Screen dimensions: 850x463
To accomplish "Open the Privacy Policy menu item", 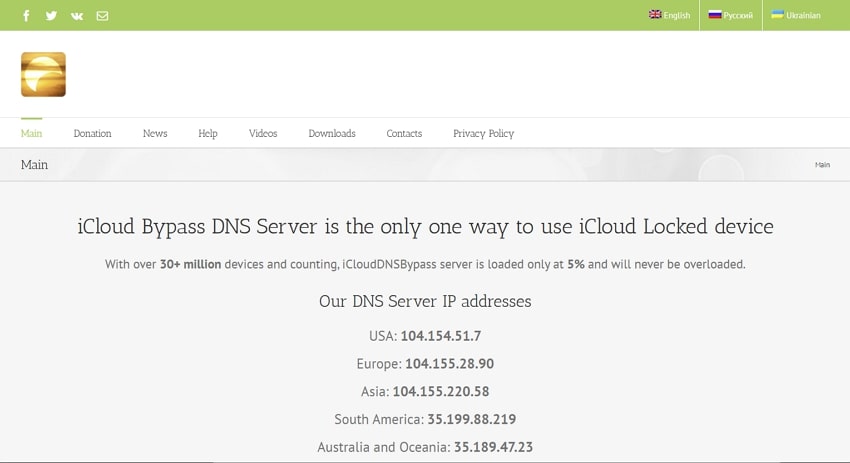I will tap(484, 133).
